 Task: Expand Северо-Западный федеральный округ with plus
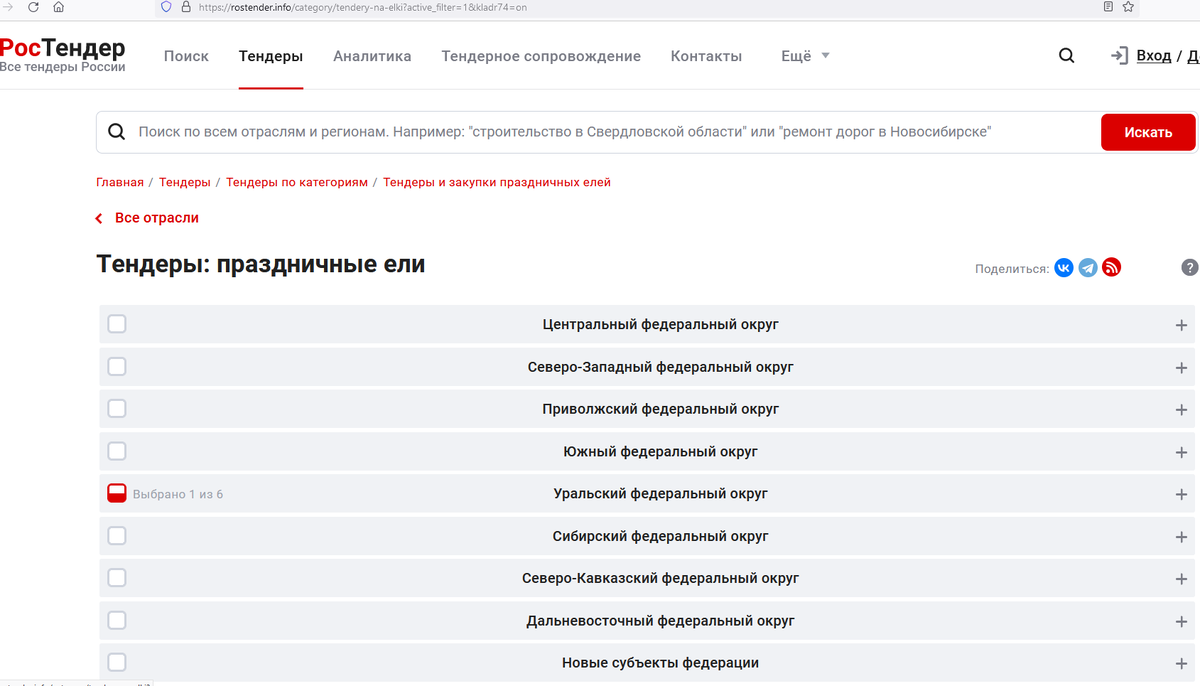pos(1181,367)
